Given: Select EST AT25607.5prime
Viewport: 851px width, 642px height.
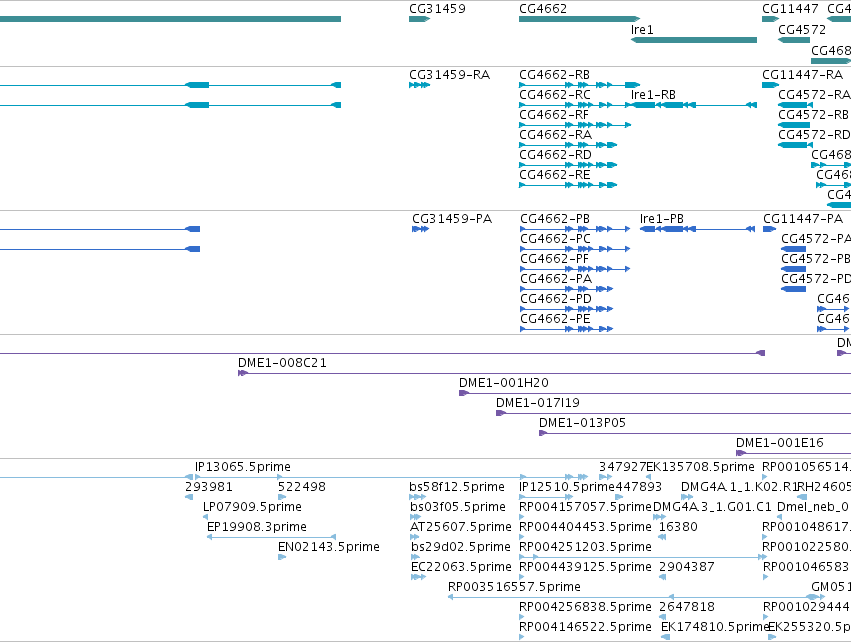Looking at the screenshot, I should (x=461, y=527).
